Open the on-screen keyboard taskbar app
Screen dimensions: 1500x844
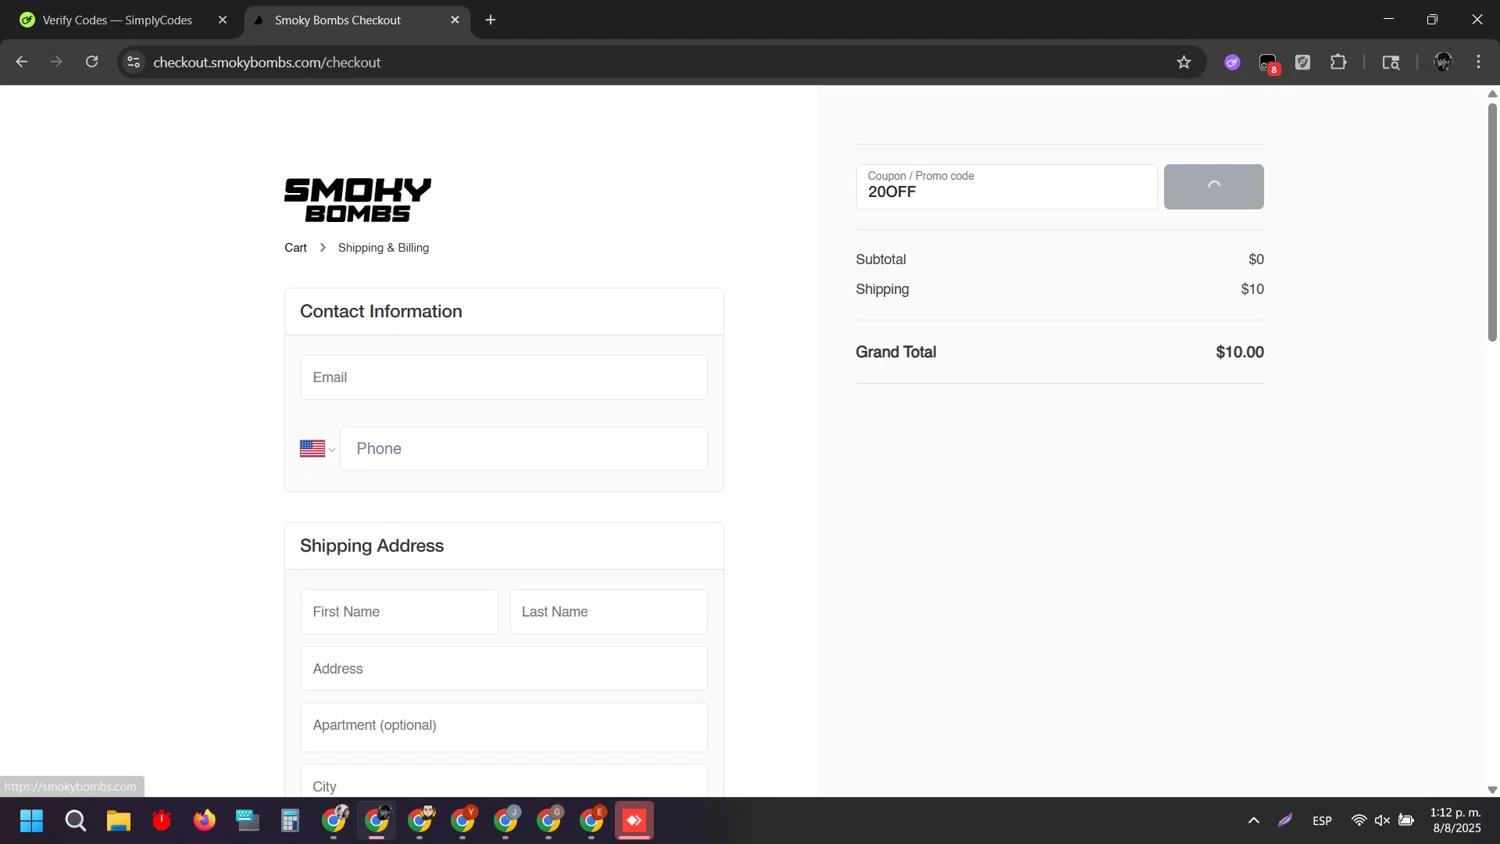[x=247, y=821]
